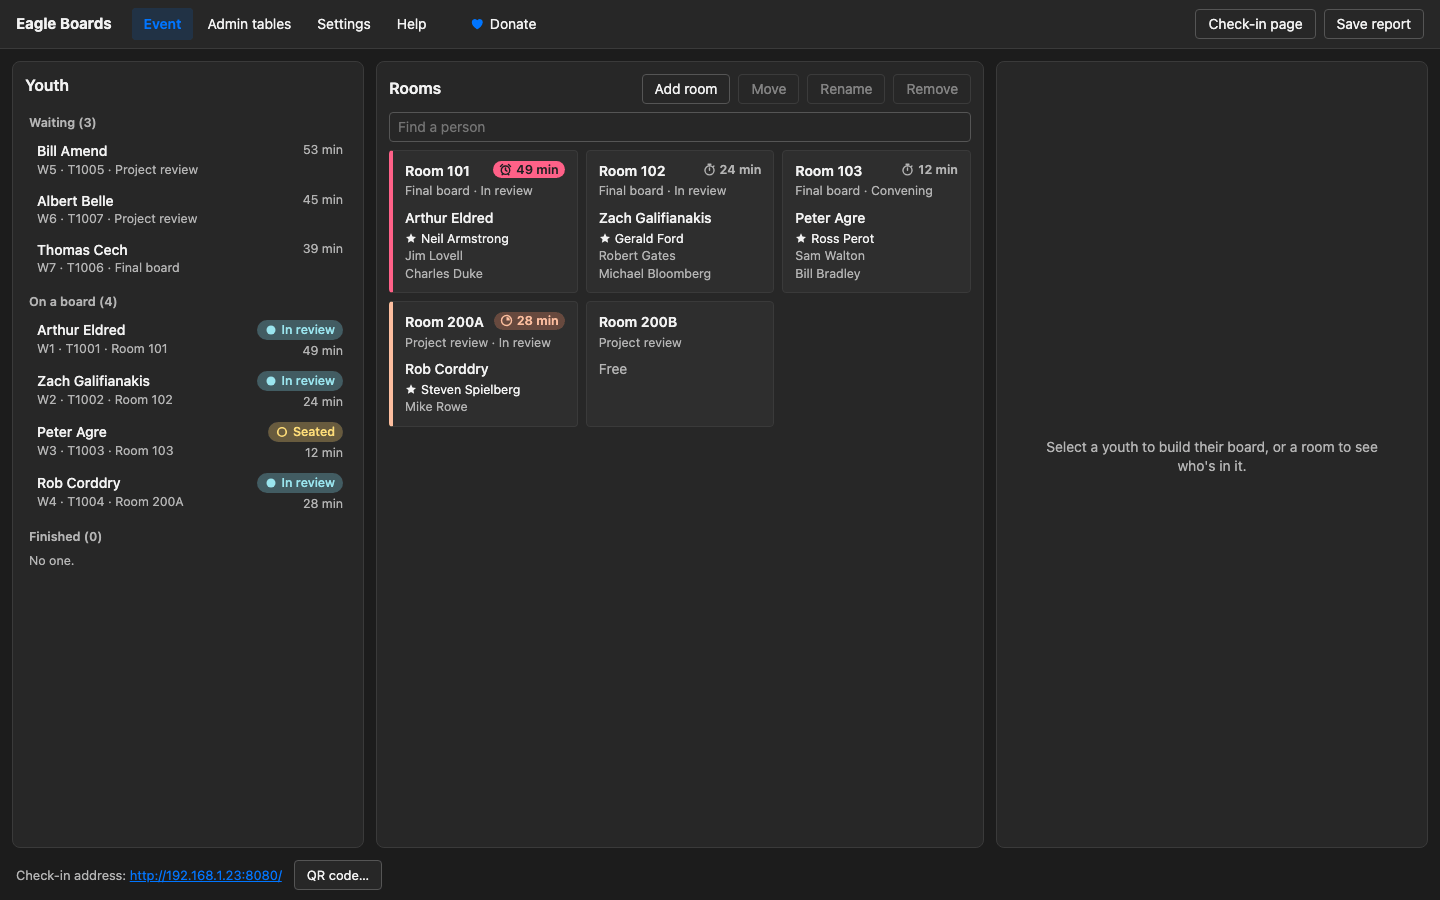This screenshot has width=1440, height=900.
Task: Click the Add room button
Action: tap(686, 89)
